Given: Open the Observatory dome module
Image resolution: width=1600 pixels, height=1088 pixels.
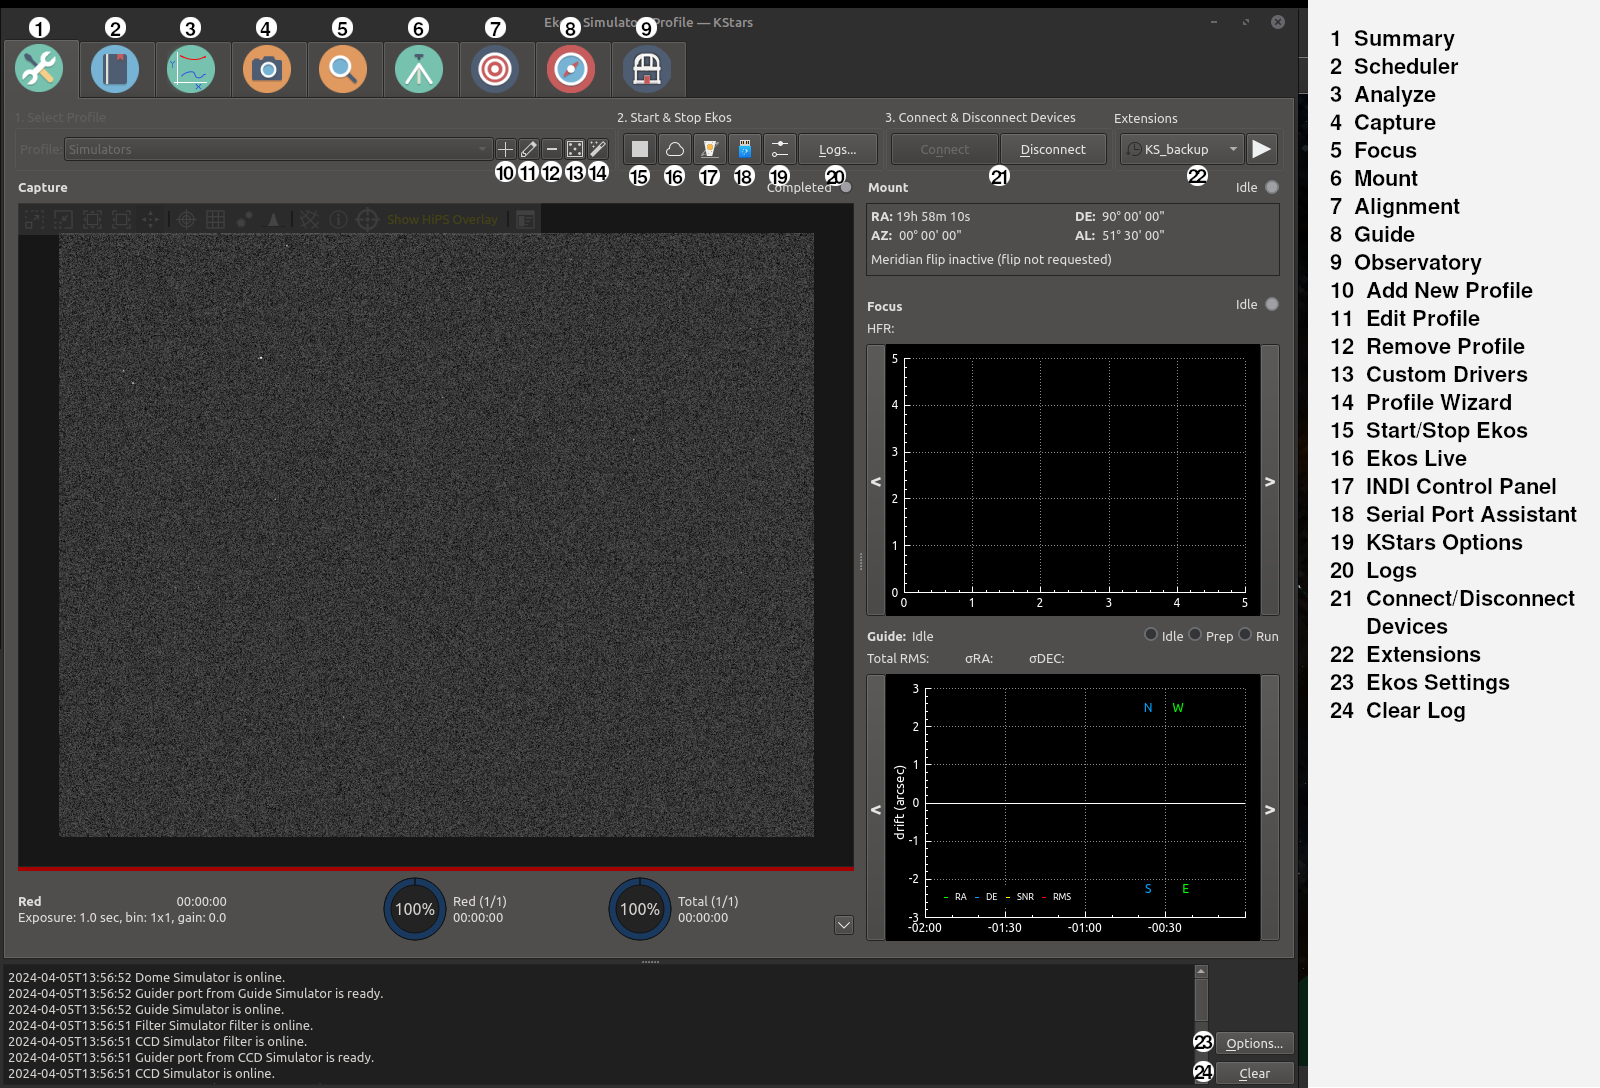Looking at the screenshot, I should point(647,70).
